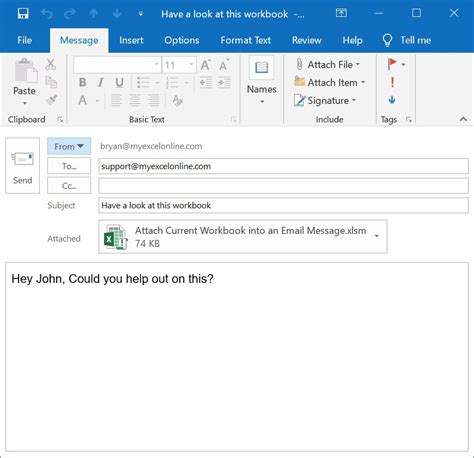Image resolution: width=474 pixels, height=458 pixels.
Task: Select the Message tab
Action: click(79, 40)
